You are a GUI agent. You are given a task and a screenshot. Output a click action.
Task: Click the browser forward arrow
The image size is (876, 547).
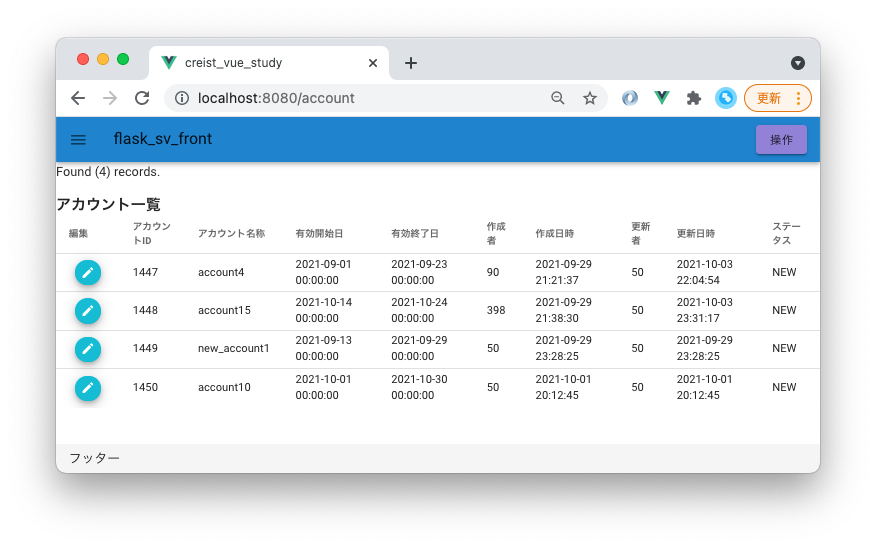click(x=110, y=98)
